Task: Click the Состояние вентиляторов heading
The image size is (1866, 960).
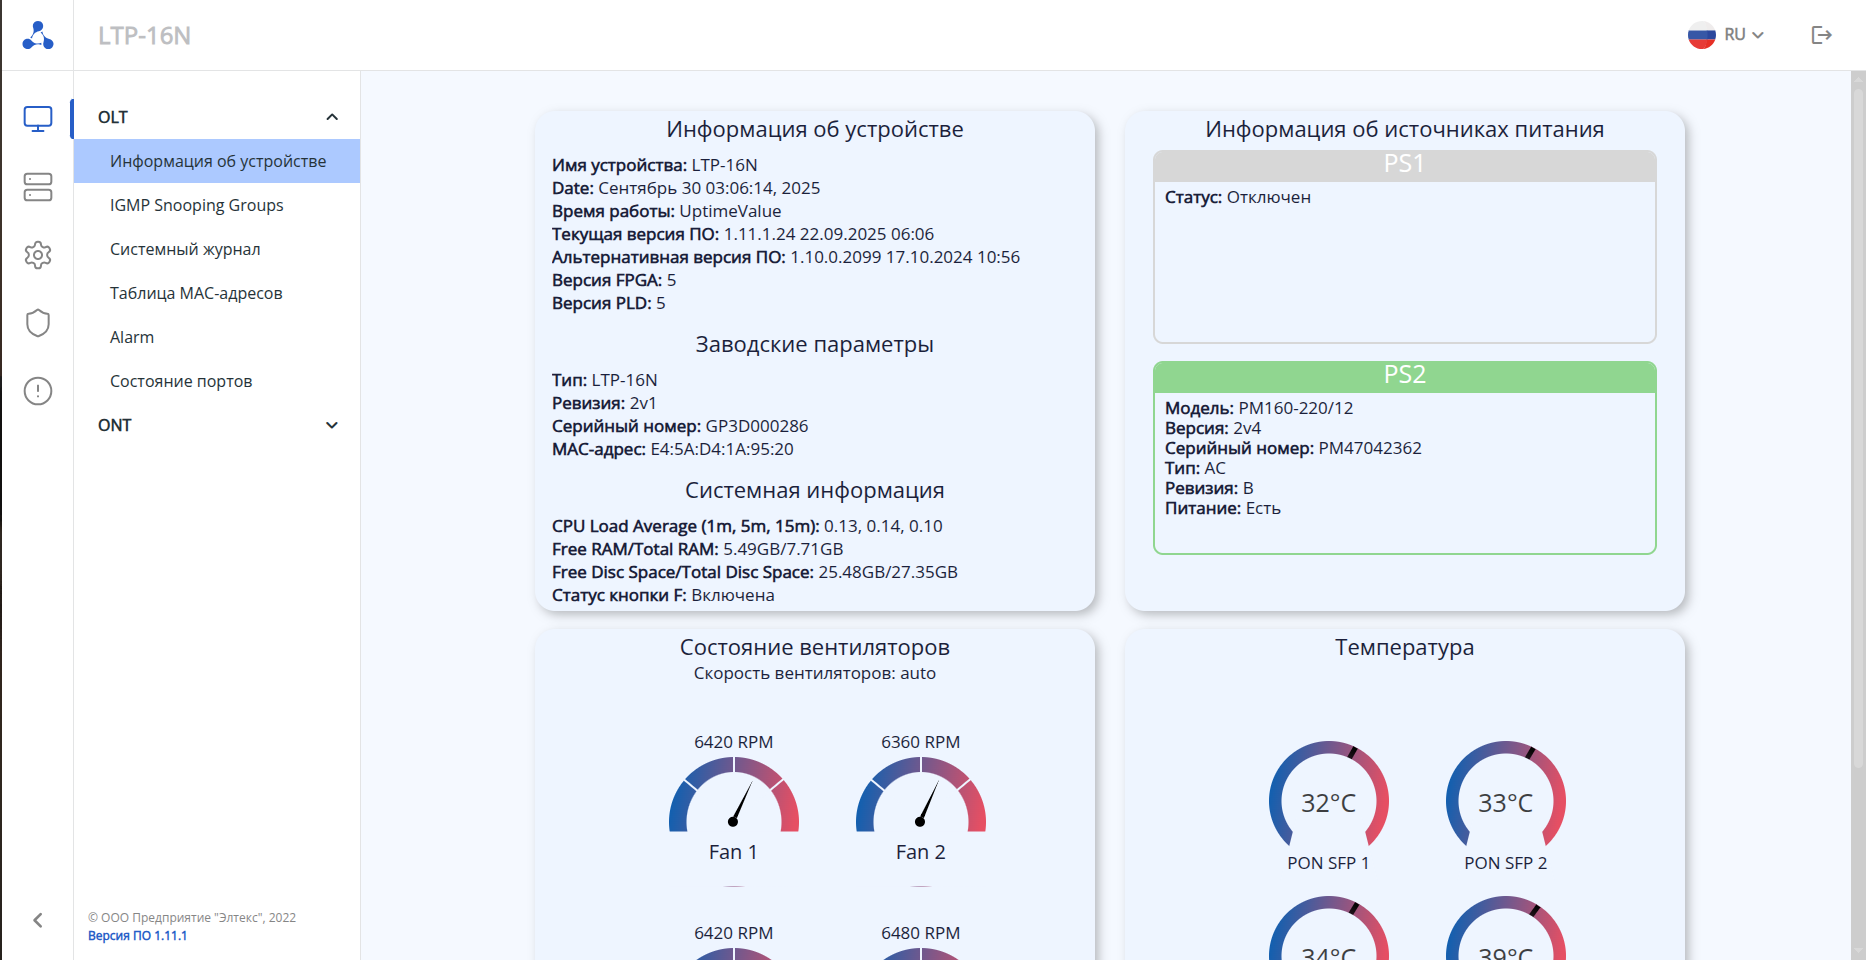Action: [x=815, y=648]
